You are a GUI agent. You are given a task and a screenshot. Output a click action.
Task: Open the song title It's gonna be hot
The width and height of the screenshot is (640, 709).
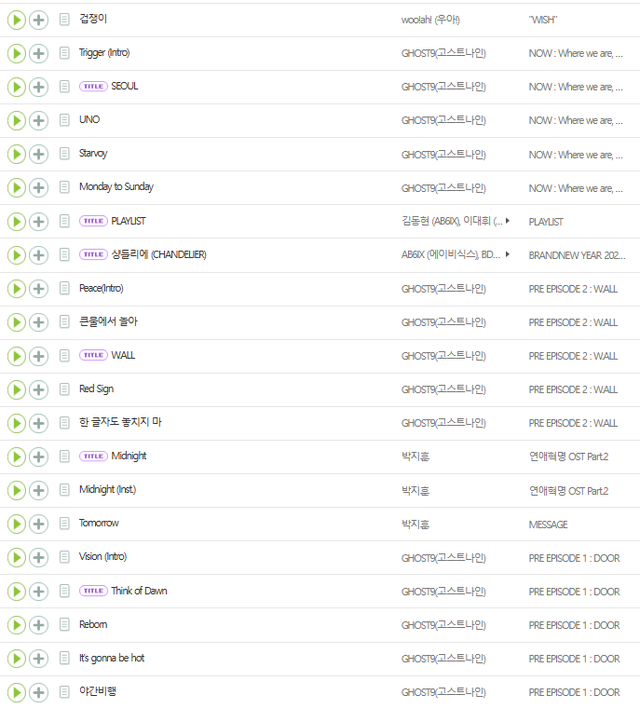111,658
